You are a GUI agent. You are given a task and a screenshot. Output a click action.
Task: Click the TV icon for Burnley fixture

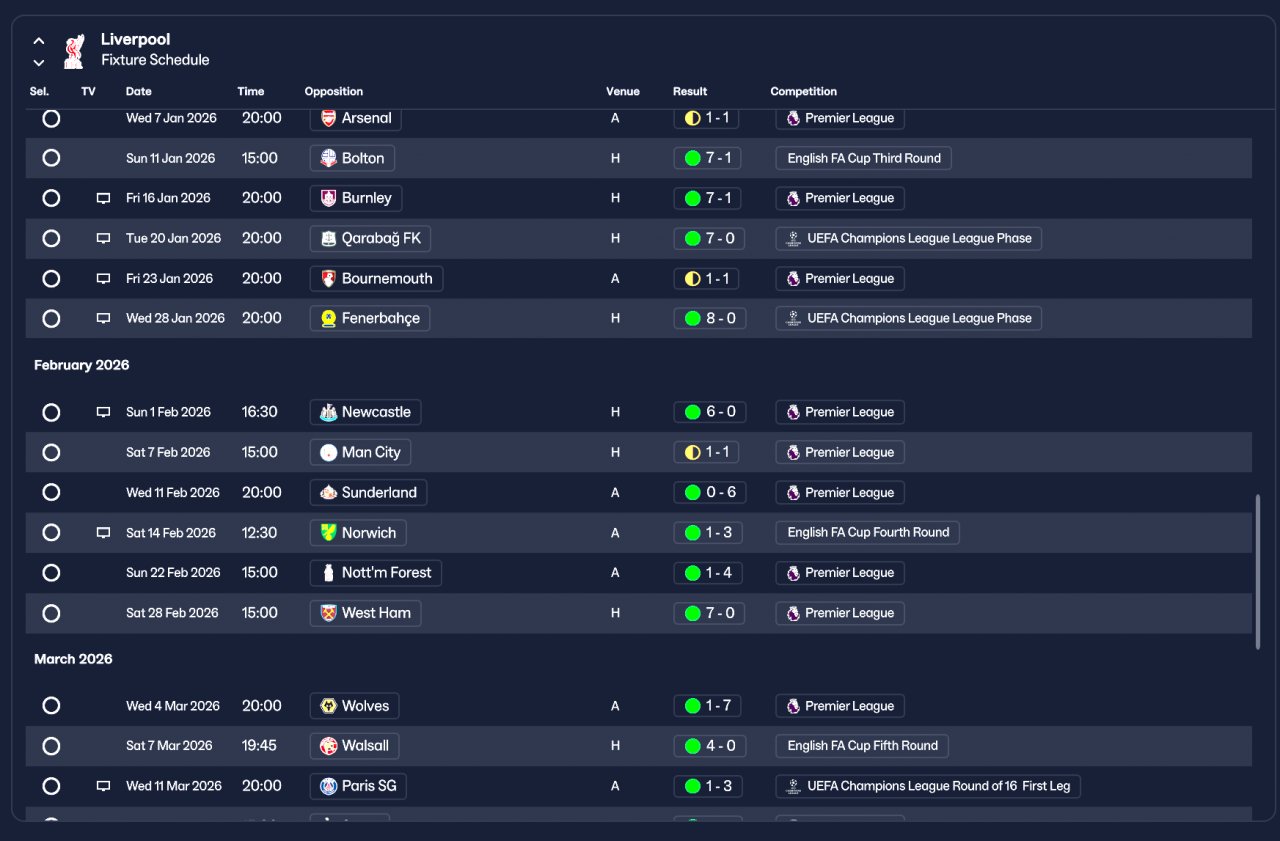pos(103,198)
